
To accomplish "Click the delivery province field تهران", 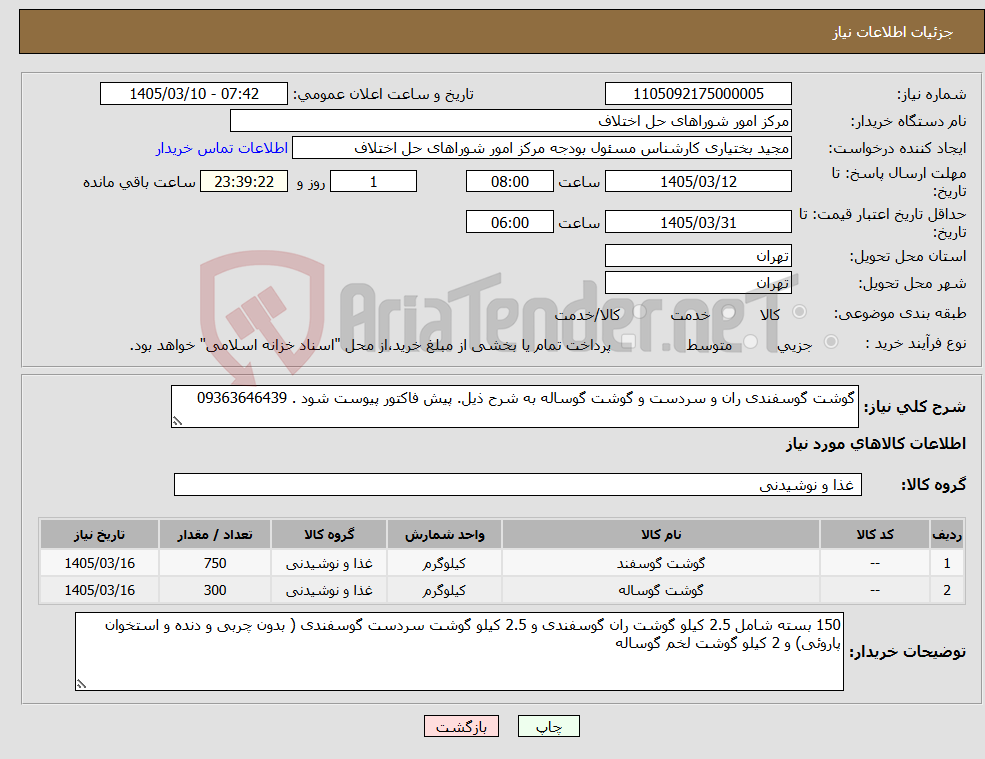I will pyautogui.click(x=698, y=256).
